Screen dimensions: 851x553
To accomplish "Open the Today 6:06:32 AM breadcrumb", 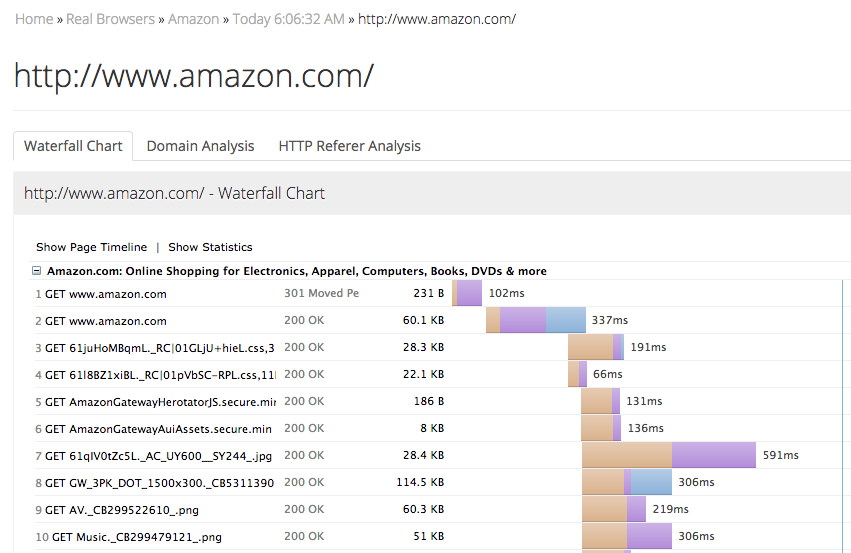I will [x=288, y=19].
